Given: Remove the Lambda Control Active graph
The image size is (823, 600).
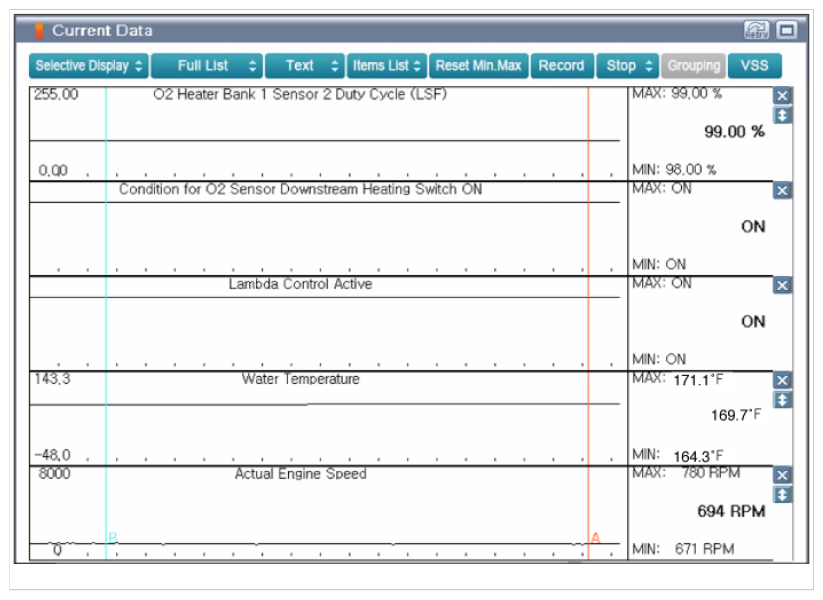Looking at the screenshot, I should click(x=782, y=285).
